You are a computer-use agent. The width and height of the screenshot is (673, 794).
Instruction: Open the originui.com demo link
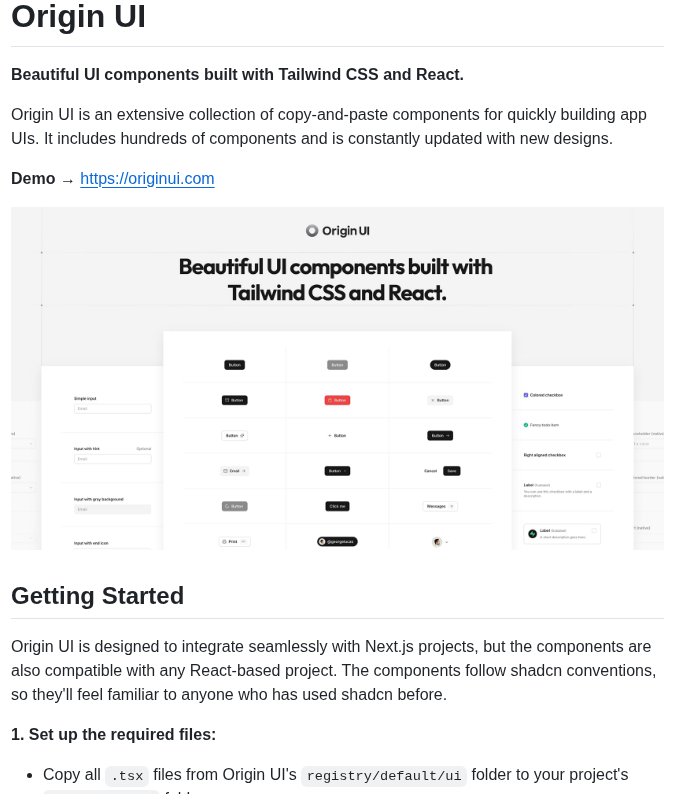point(147,179)
